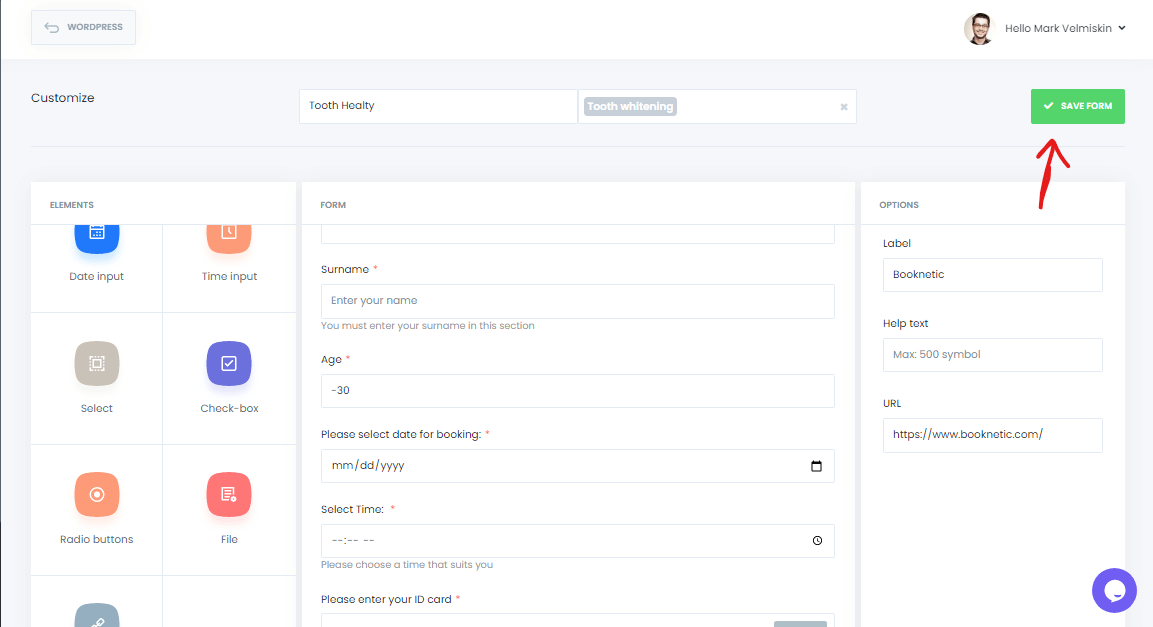Add a Check-box element
The width and height of the screenshot is (1153, 627).
229,378
